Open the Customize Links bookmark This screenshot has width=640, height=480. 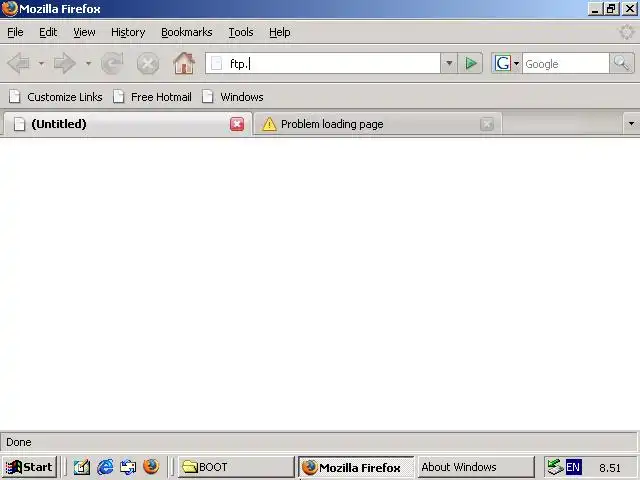pos(56,97)
